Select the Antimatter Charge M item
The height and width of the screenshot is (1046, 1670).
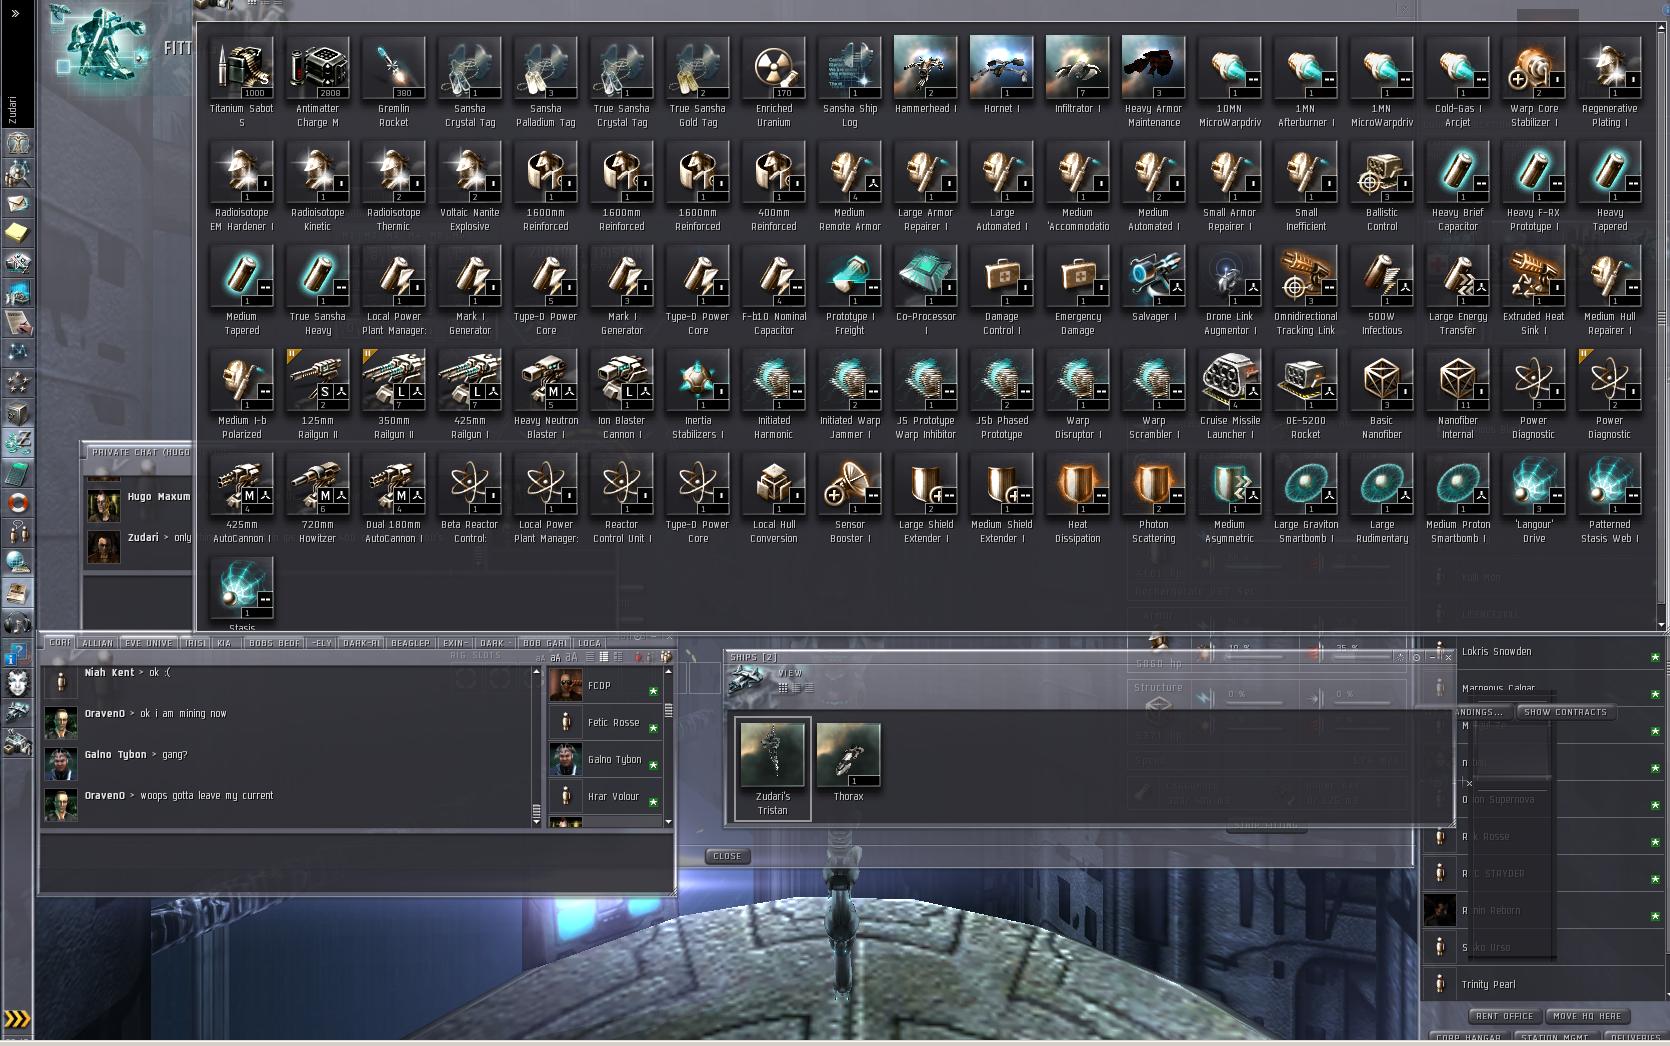coord(317,83)
